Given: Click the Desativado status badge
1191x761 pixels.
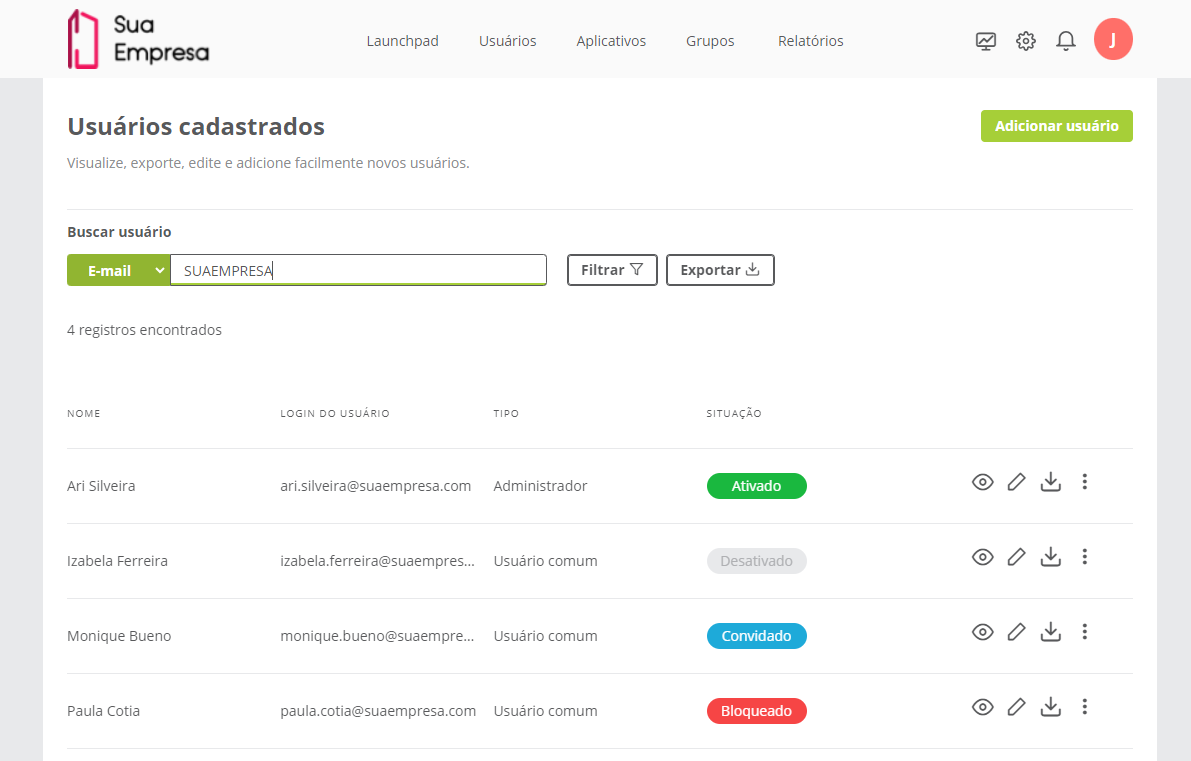Looking at the screenshot, I should (757, 561).
